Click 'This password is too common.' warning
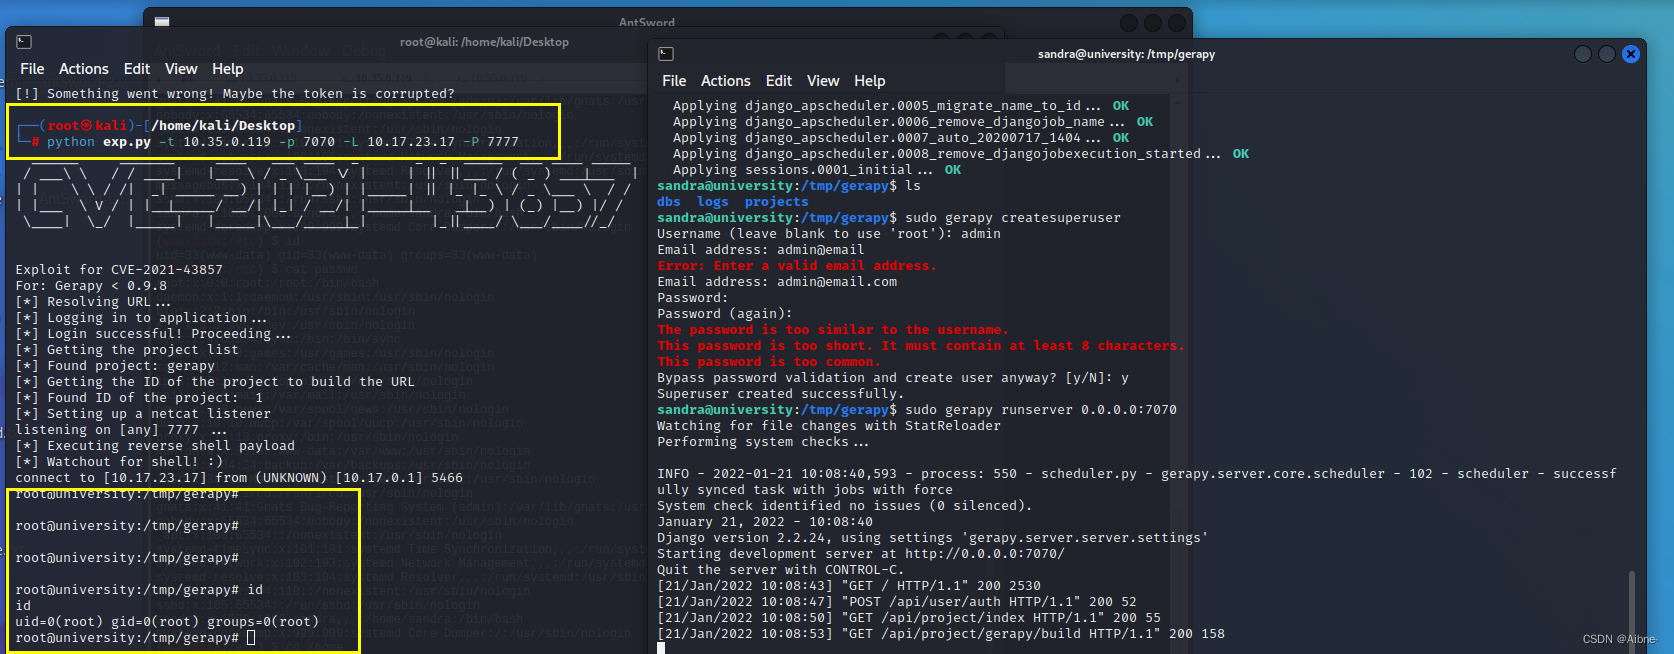1674x654 pixels. [769, 362]
